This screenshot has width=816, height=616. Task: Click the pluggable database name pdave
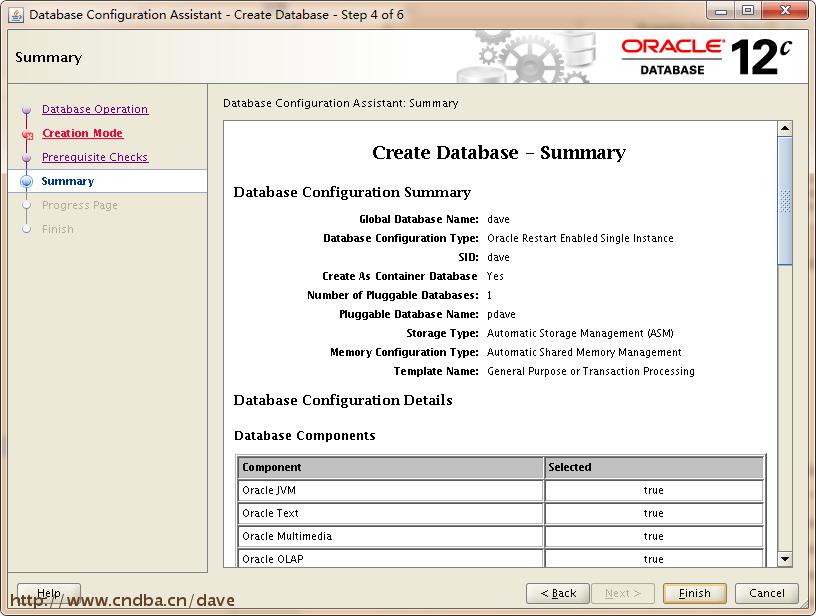tap(501, 314)
